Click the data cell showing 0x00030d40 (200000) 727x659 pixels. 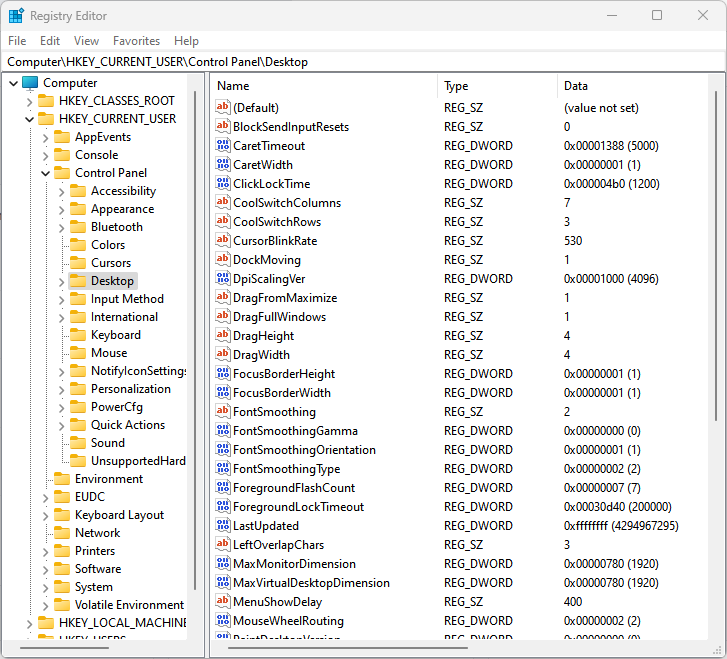pyautogui.click(x=617, y=507)
